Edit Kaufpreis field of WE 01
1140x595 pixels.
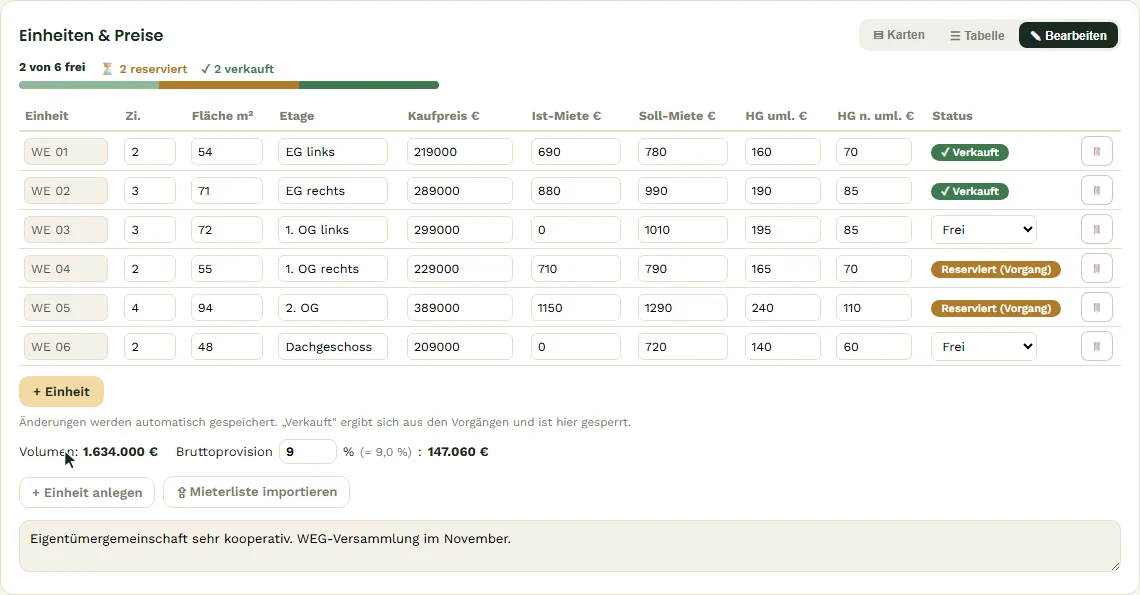(459, 152)
